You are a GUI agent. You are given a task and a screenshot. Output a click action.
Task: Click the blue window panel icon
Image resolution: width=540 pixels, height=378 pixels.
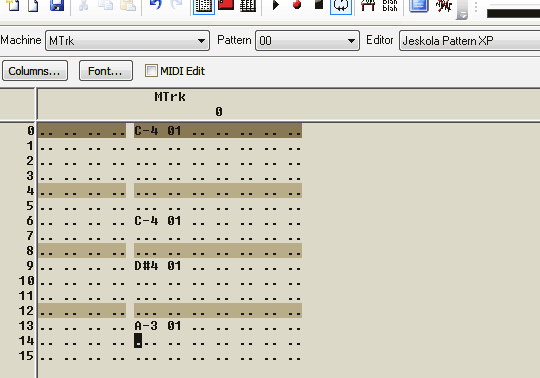(418, 6)
